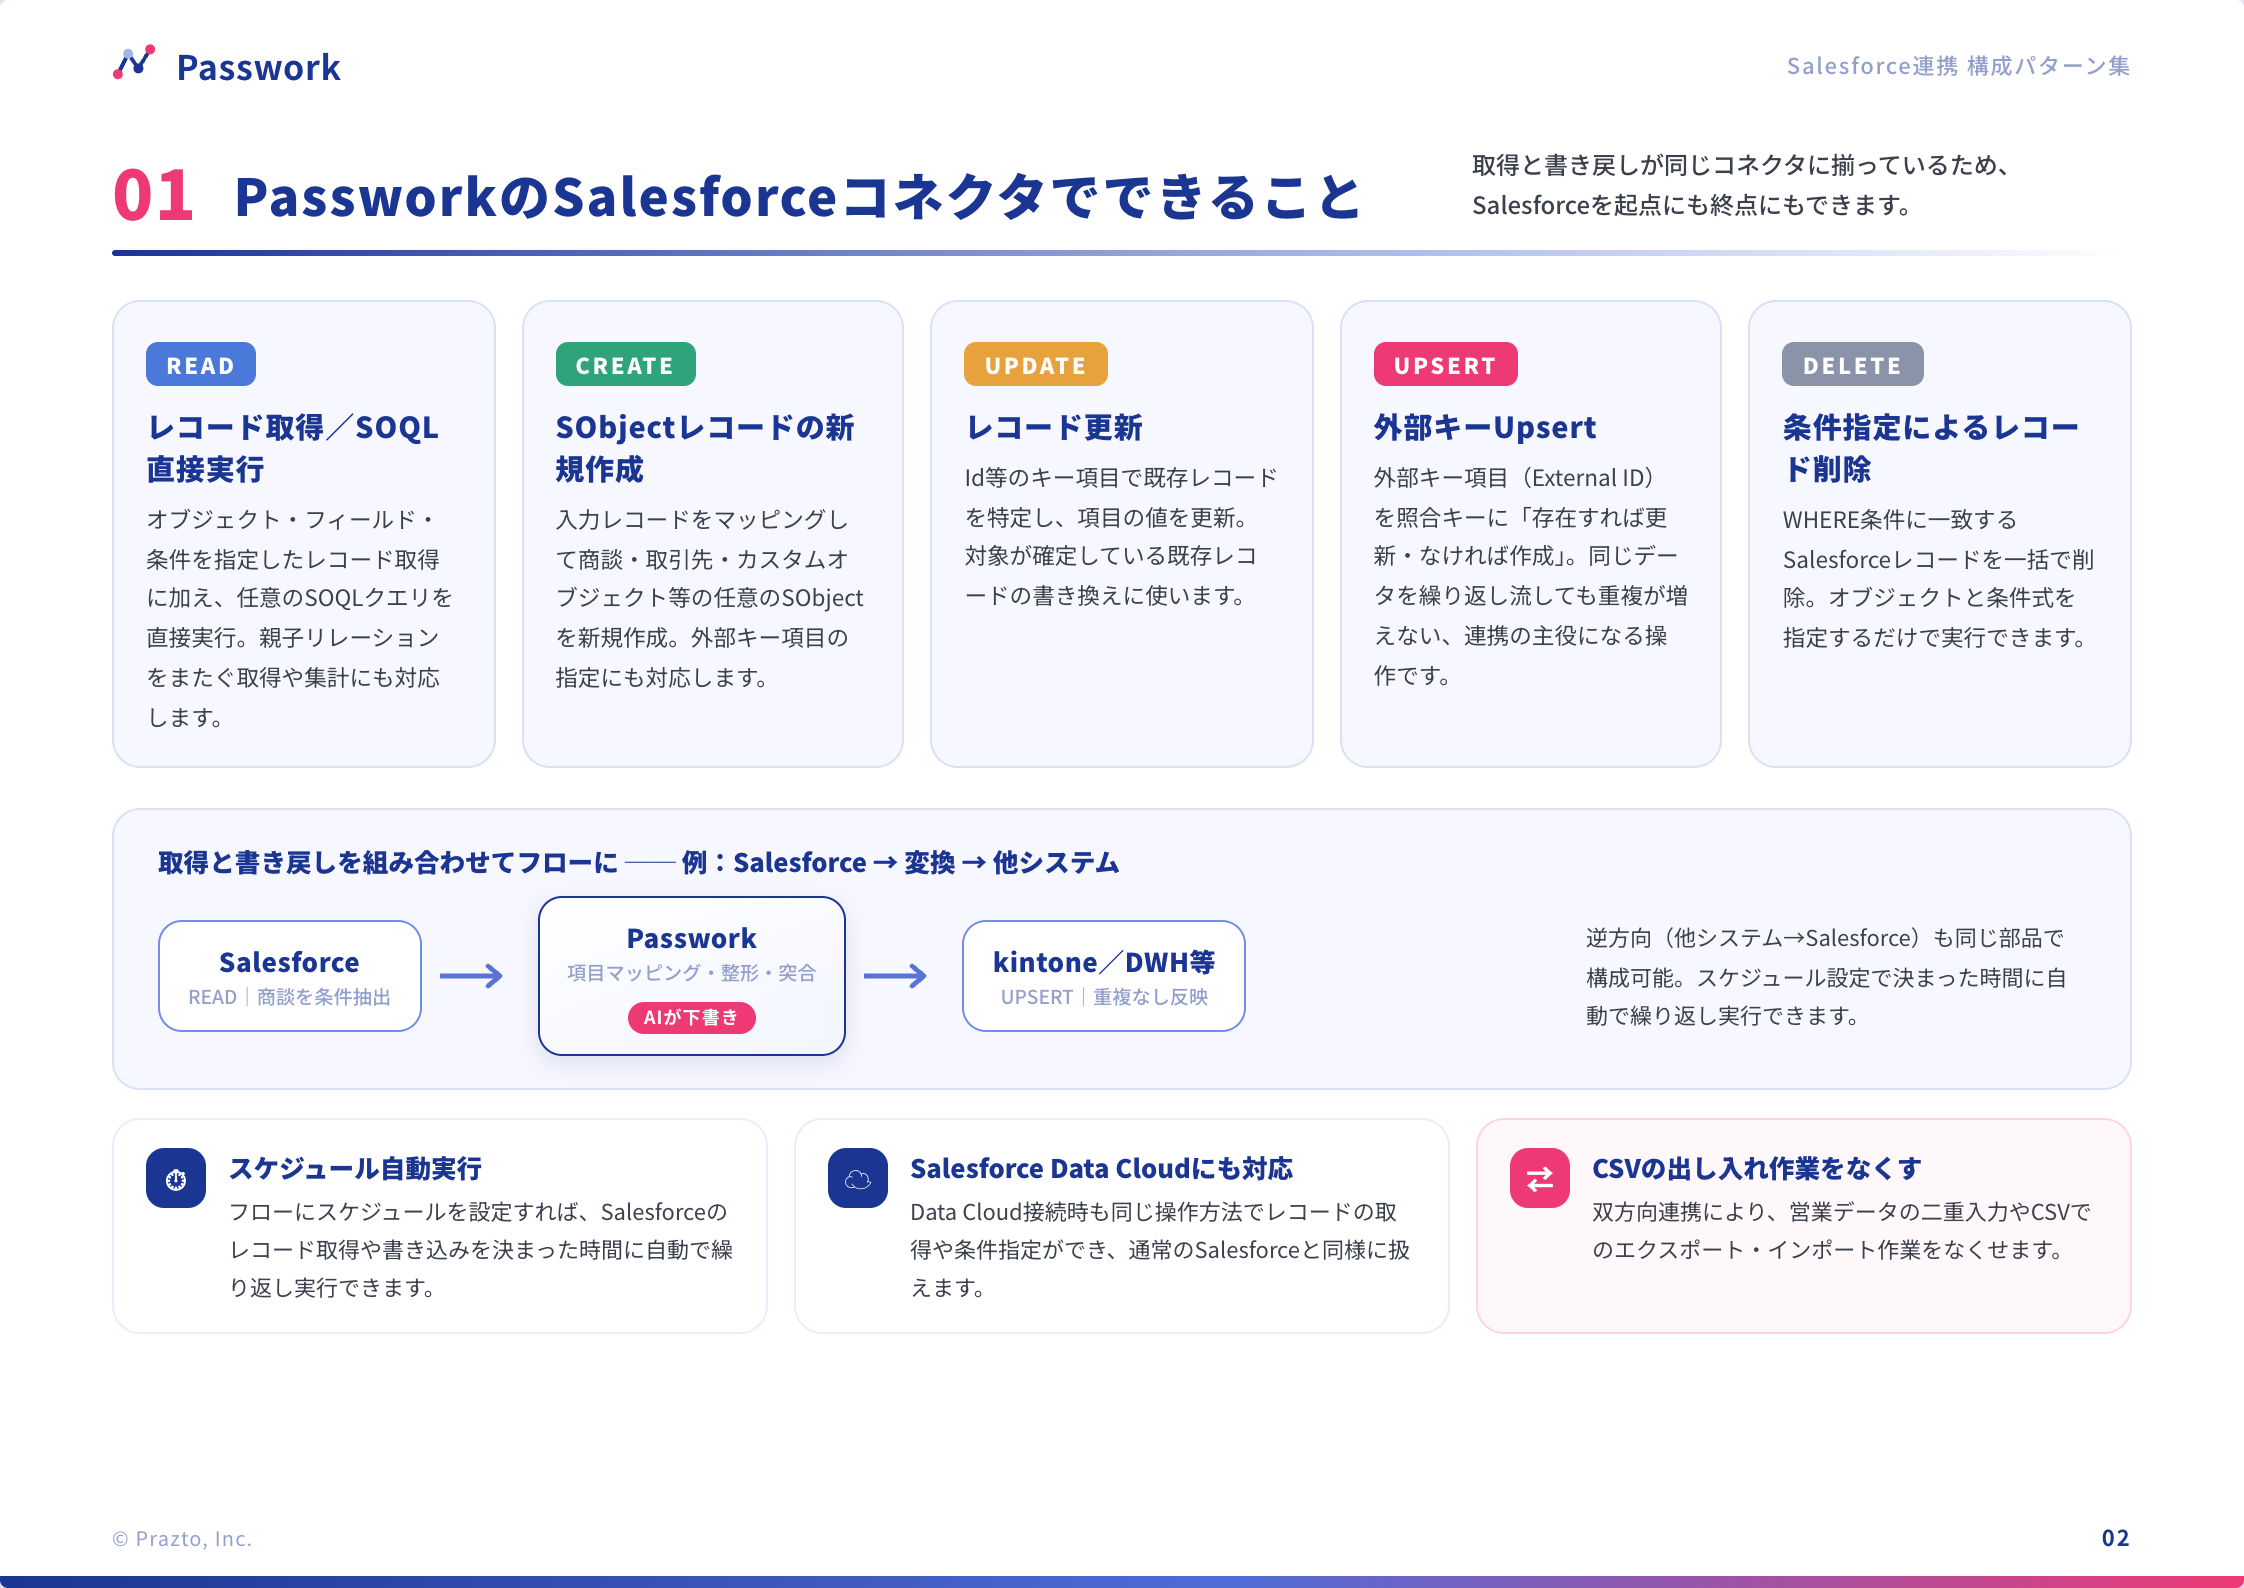Click the flow heading 取得と書き戻しを組み合わせてフローに
Image resolution: width=2244 pixels, height=1588 pixels.
[x=388, y=862]
